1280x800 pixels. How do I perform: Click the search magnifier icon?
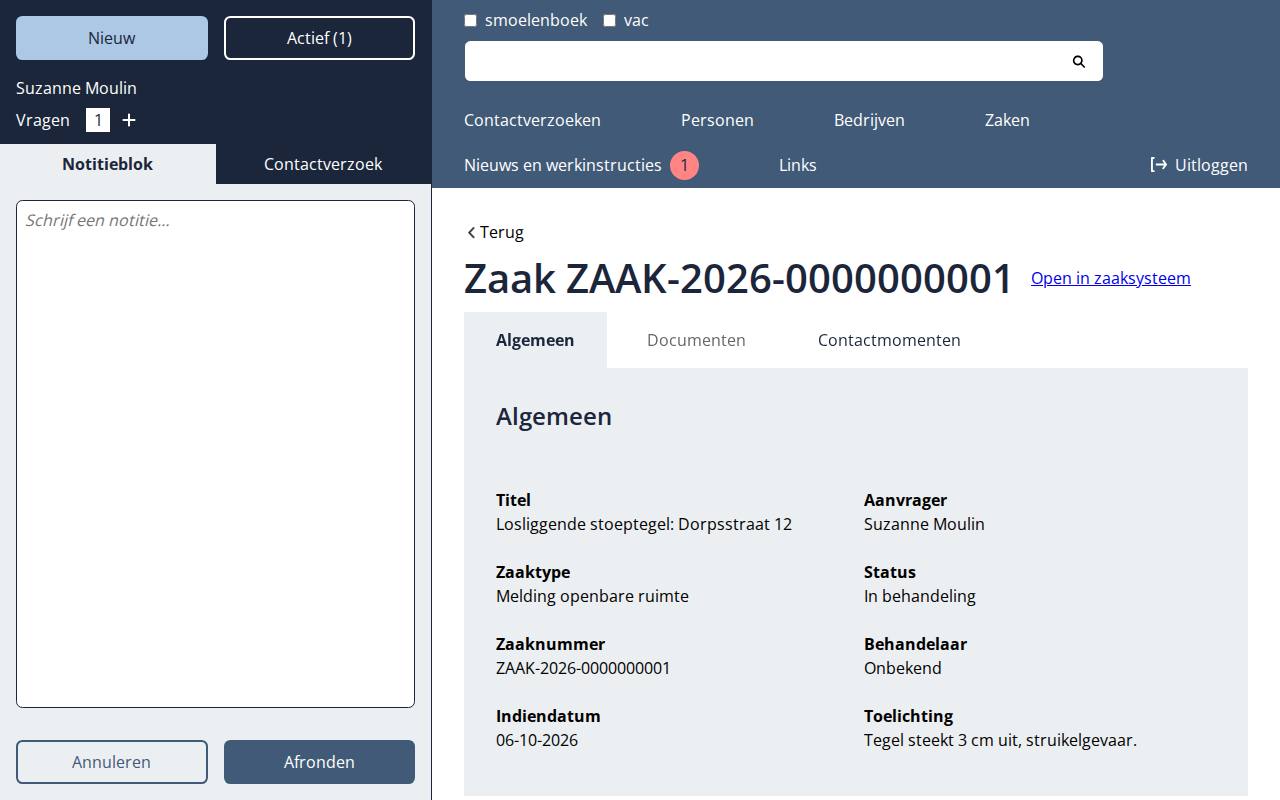[1078, 61]
